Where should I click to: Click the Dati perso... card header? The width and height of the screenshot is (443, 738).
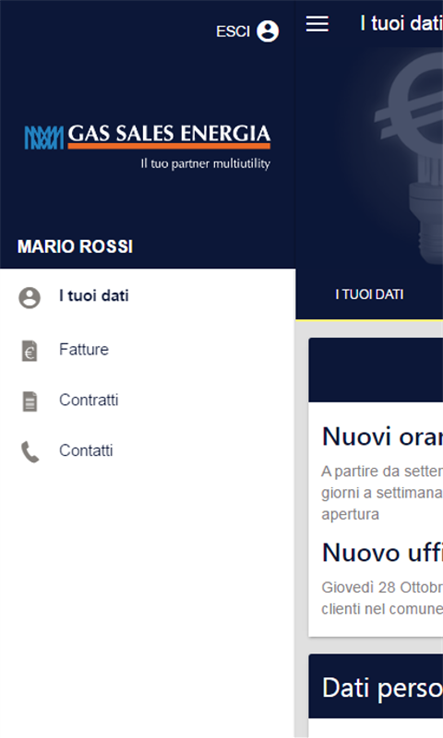point(376,686)
